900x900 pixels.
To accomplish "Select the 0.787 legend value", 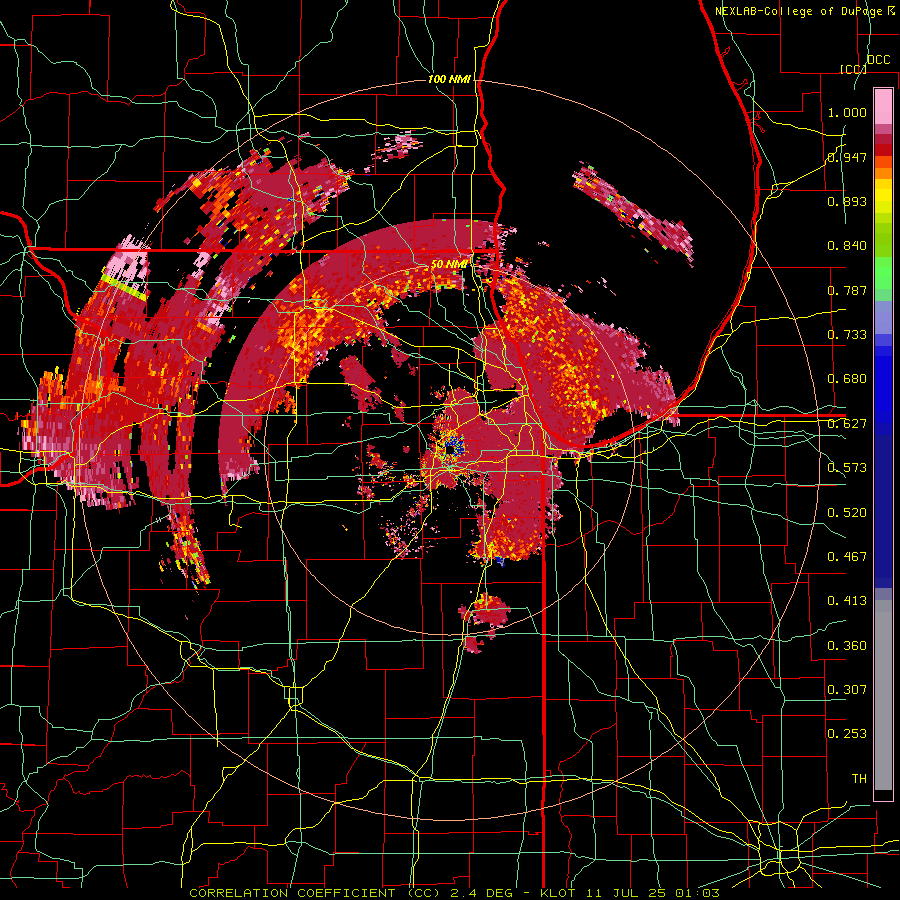I will coord(847,290).
